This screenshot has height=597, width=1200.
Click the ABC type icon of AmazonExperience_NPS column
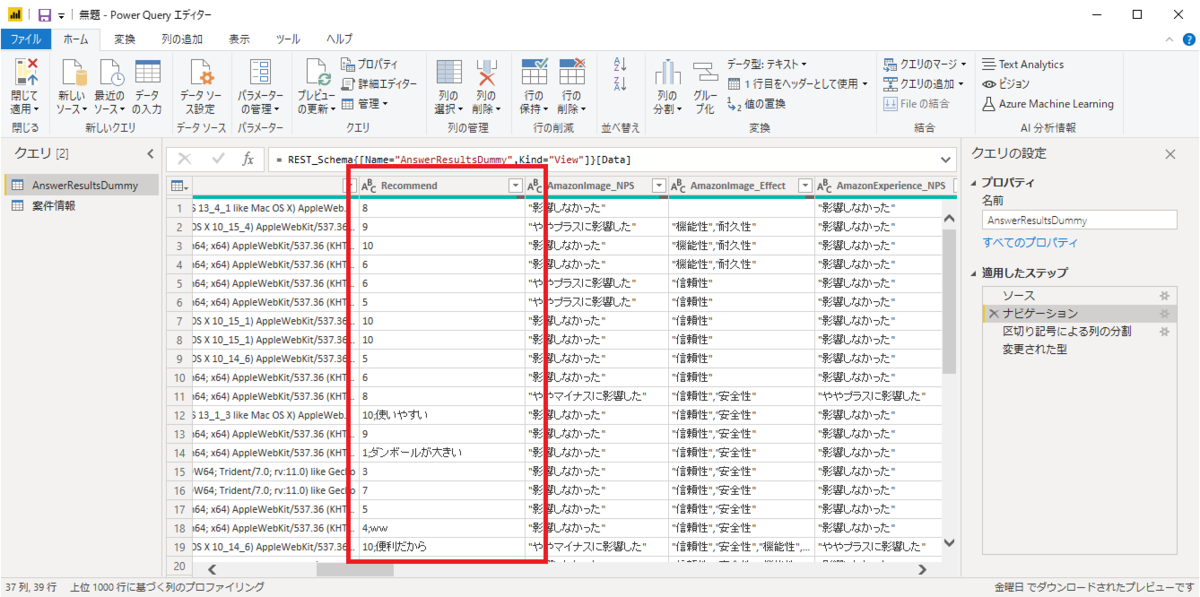pyautogui.click(x=824, y=186)
